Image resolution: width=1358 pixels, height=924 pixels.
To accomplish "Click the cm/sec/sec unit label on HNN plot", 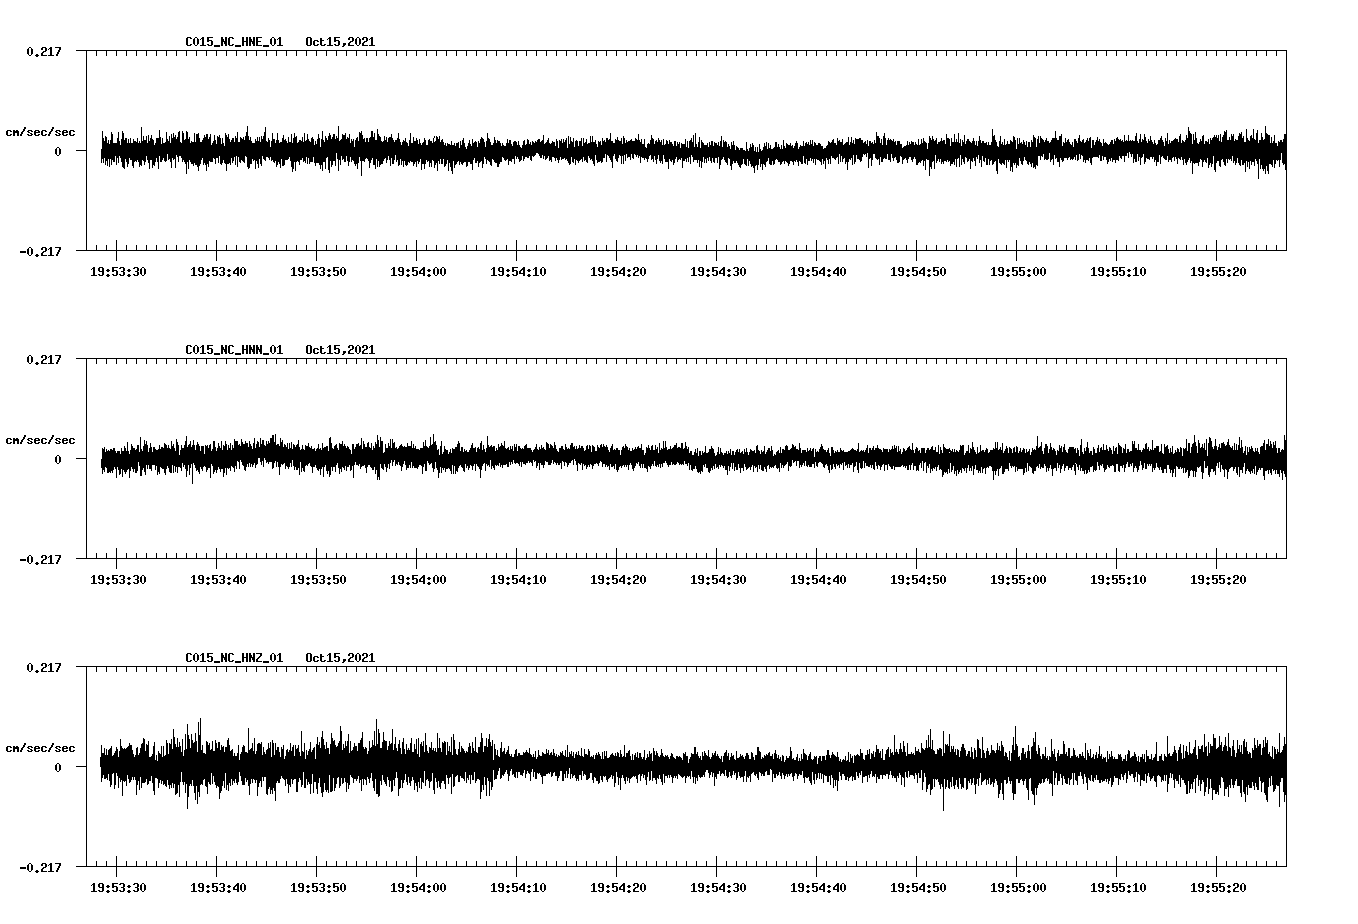I will (x=40, y=440).
